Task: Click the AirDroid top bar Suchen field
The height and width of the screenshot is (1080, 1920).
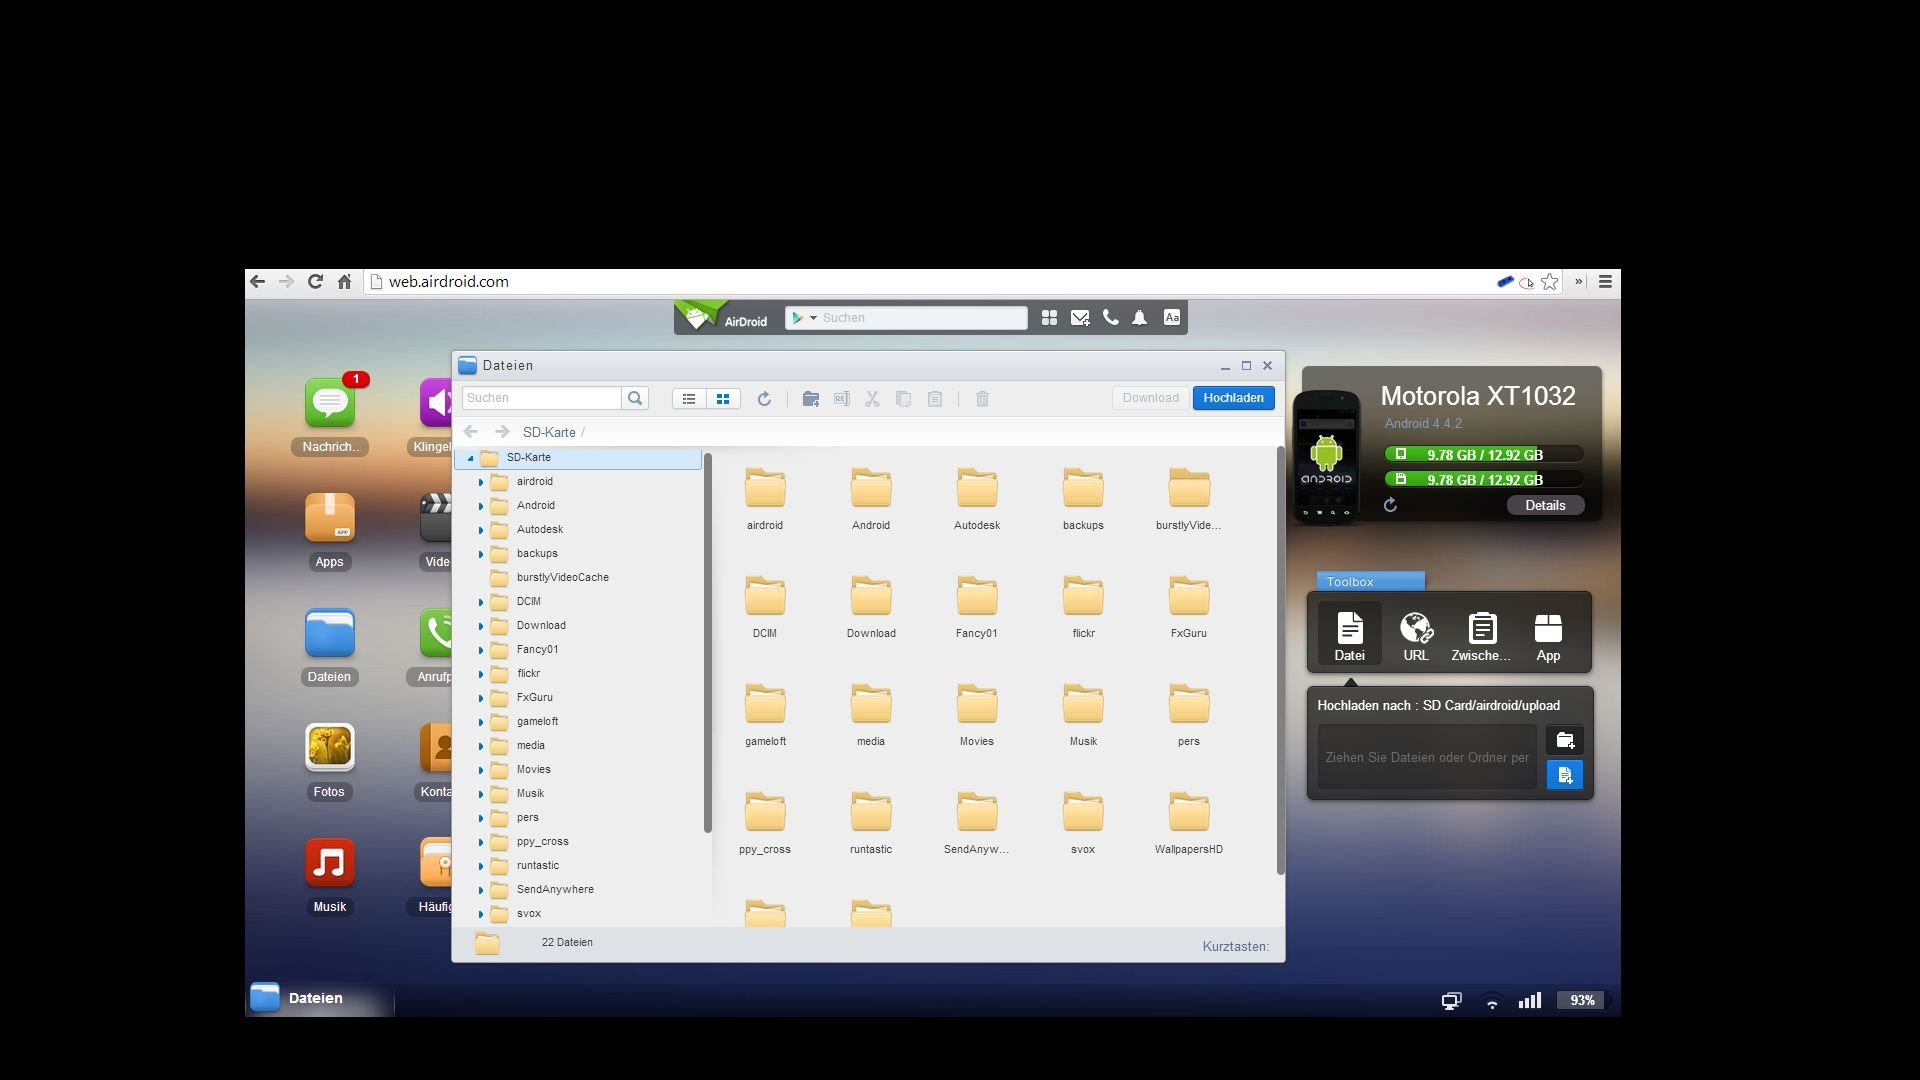Action: tap(922, 318)
